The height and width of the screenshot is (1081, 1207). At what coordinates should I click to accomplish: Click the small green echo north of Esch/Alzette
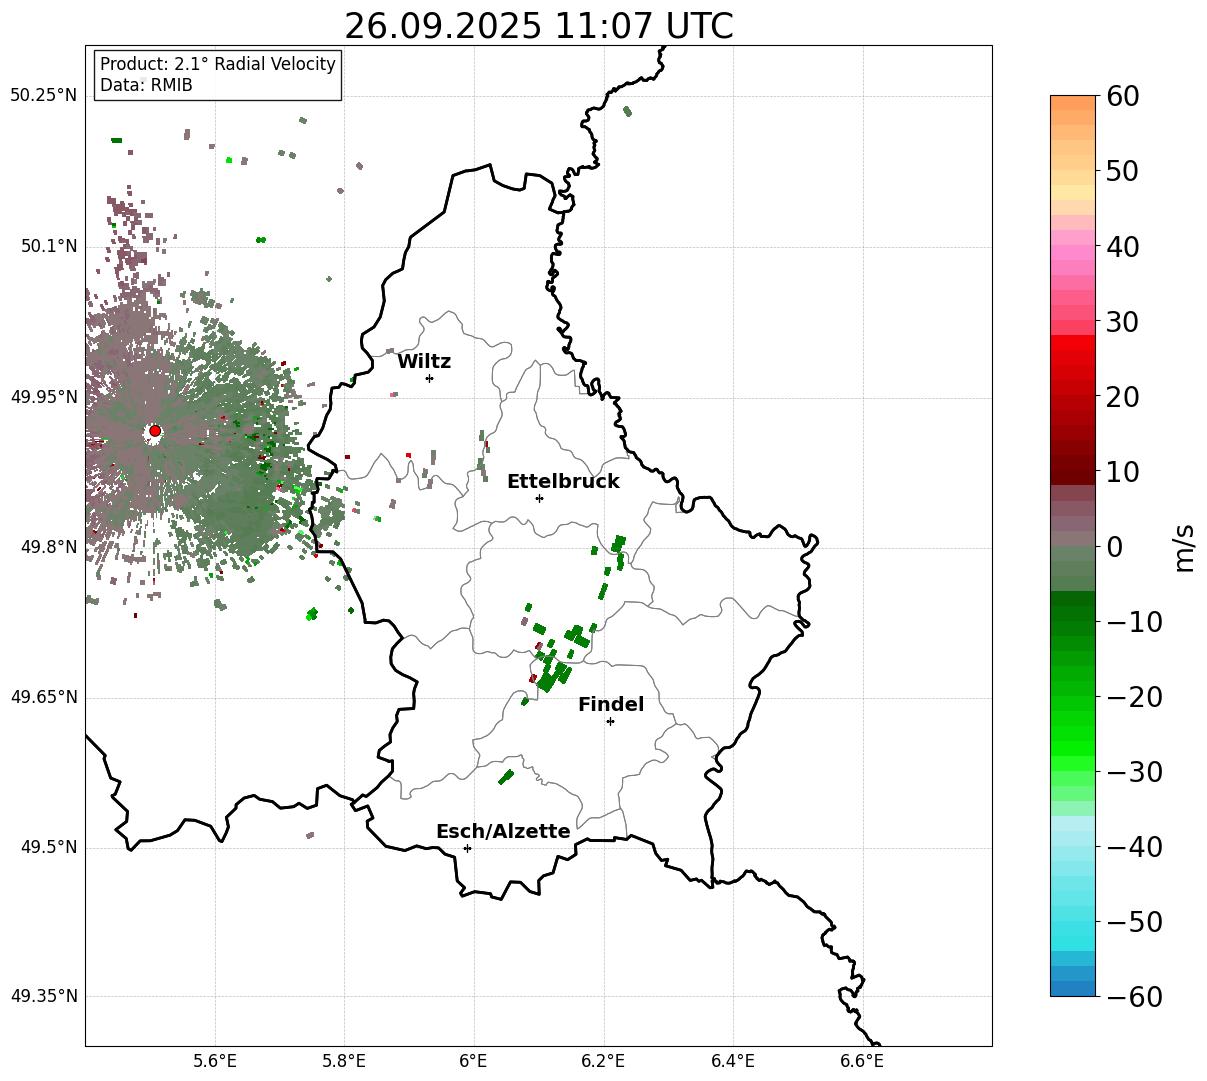click(x=506, y=777)
